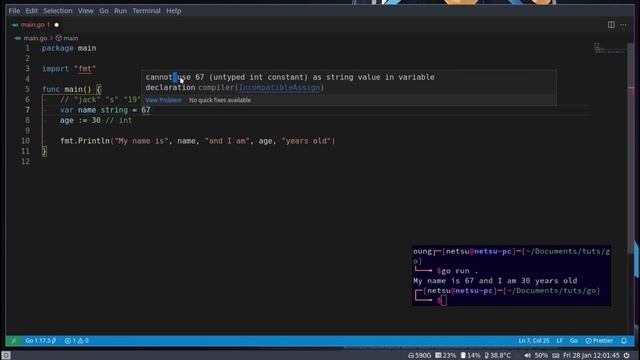Image resolution: width=640 pixels, height=360 pixels.
Task: Click inside the floating terminal window
Action: point(511,276)
